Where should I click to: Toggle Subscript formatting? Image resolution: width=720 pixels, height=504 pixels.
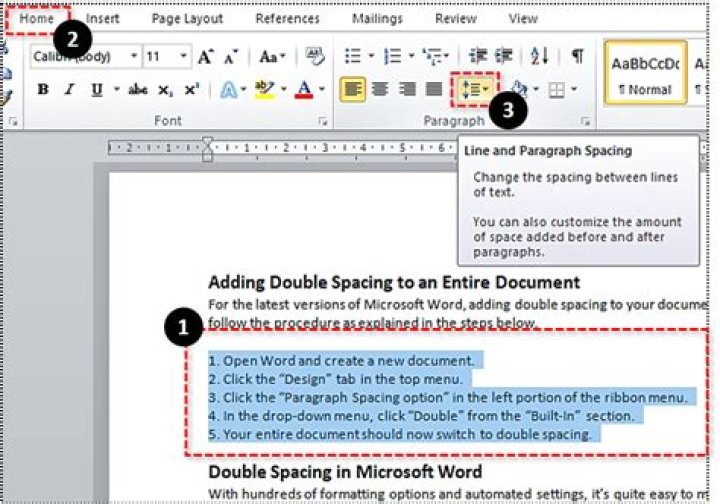click(x=165, y=90)
